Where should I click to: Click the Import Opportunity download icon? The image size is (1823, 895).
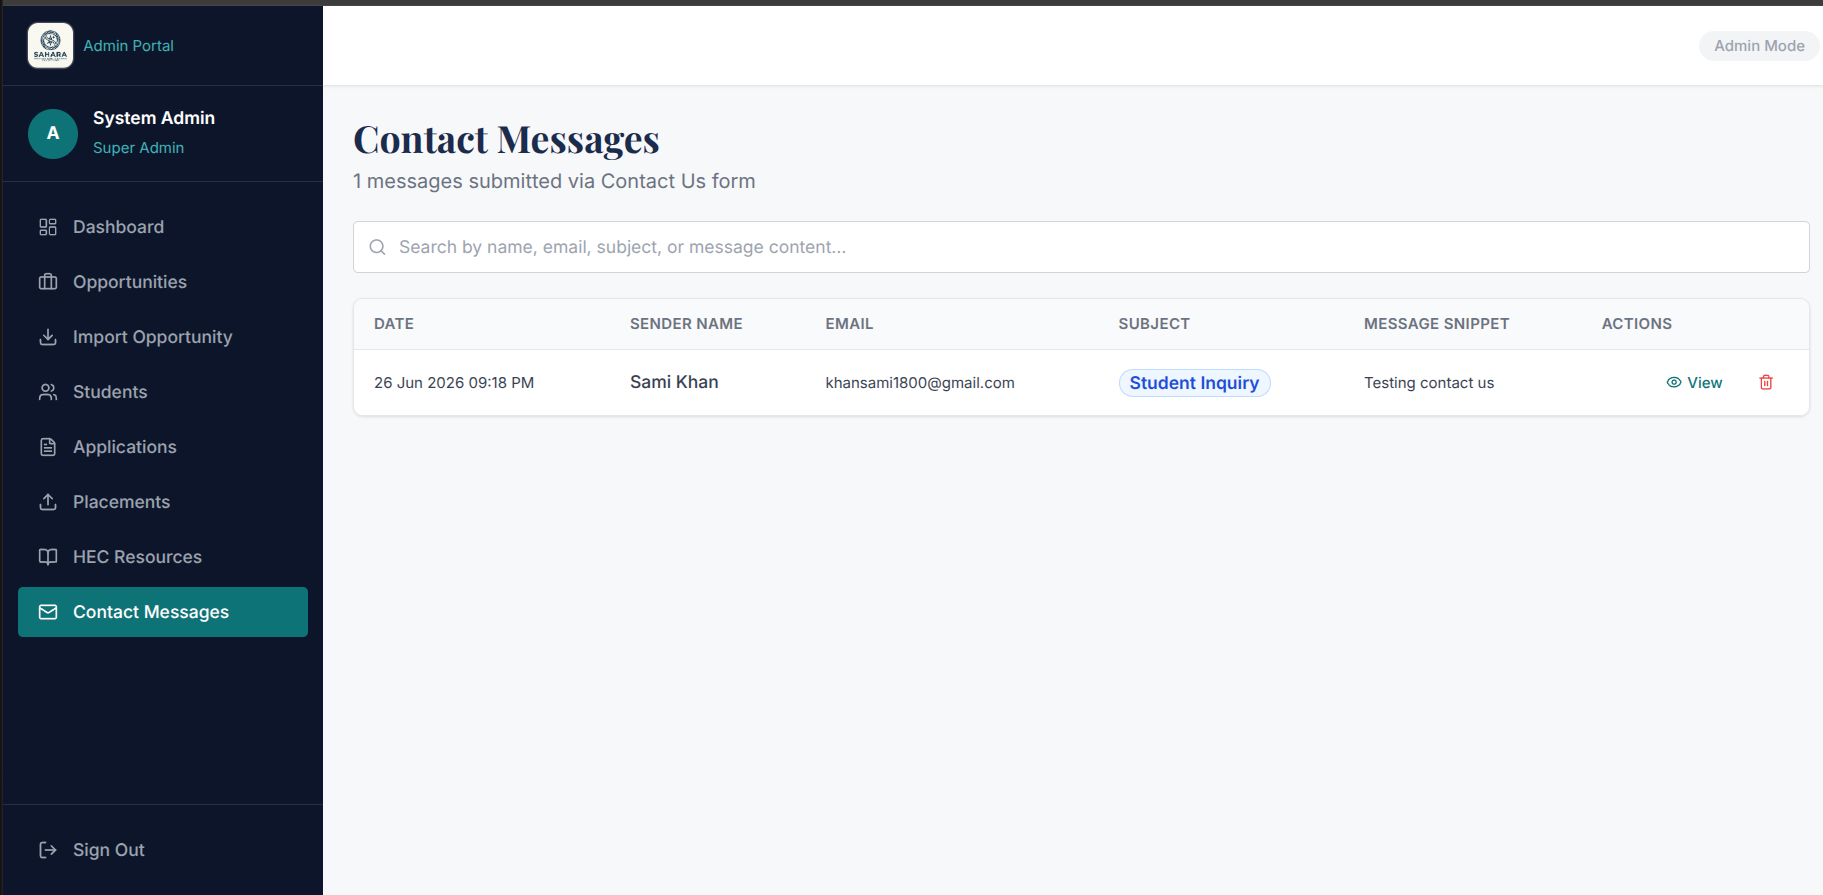(x=48, y=337)
